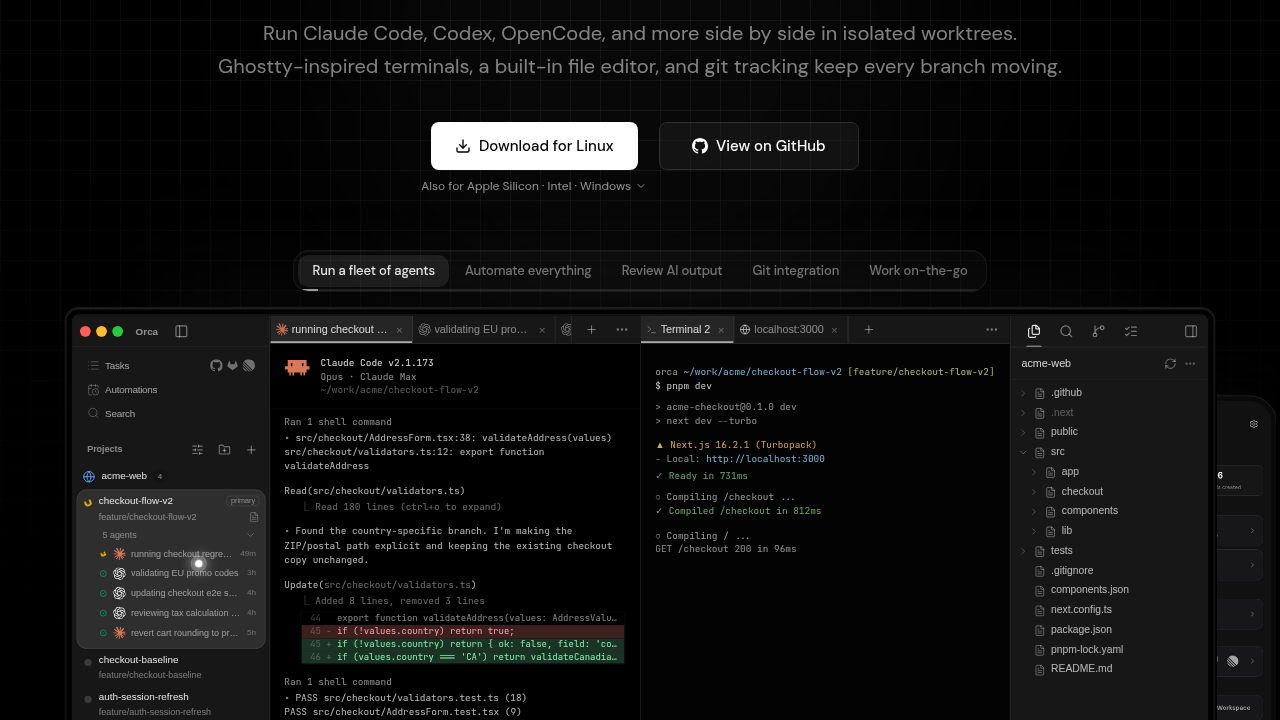This screenshot has width=1280, height=720.
Task: Click the Linear icon in the Tasks row
Action: pyautogui.click(x=249, y=366)
